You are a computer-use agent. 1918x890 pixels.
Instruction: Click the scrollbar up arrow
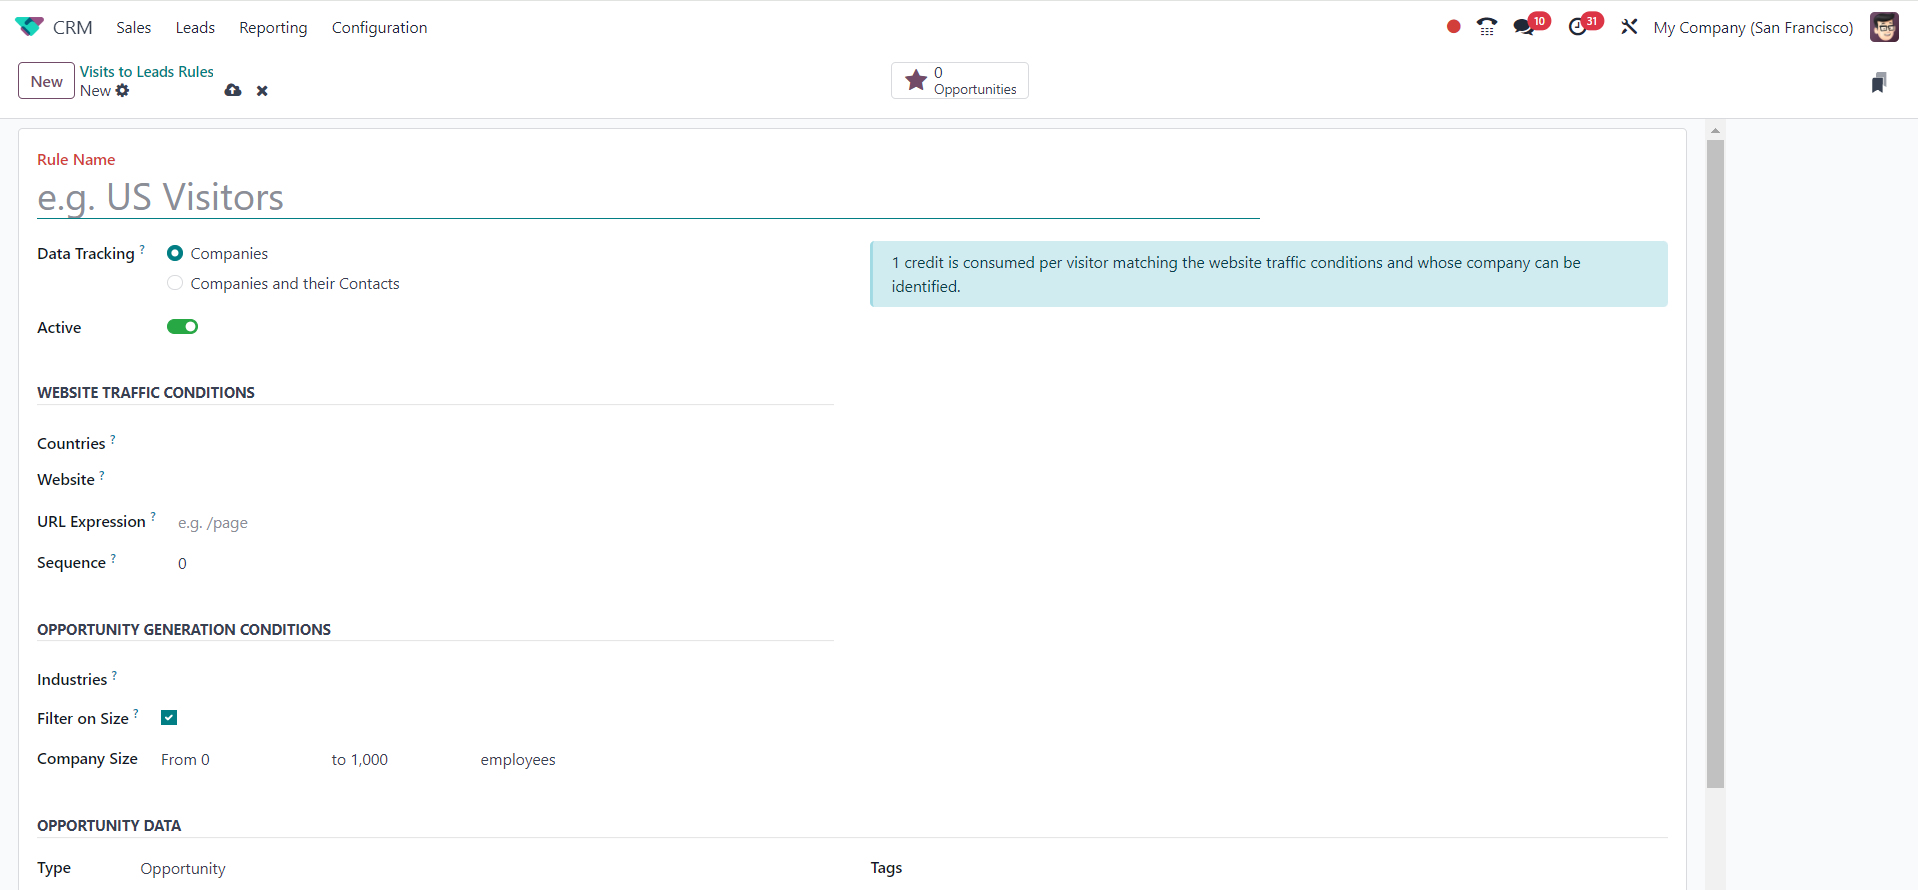[x=1715, y=130]
